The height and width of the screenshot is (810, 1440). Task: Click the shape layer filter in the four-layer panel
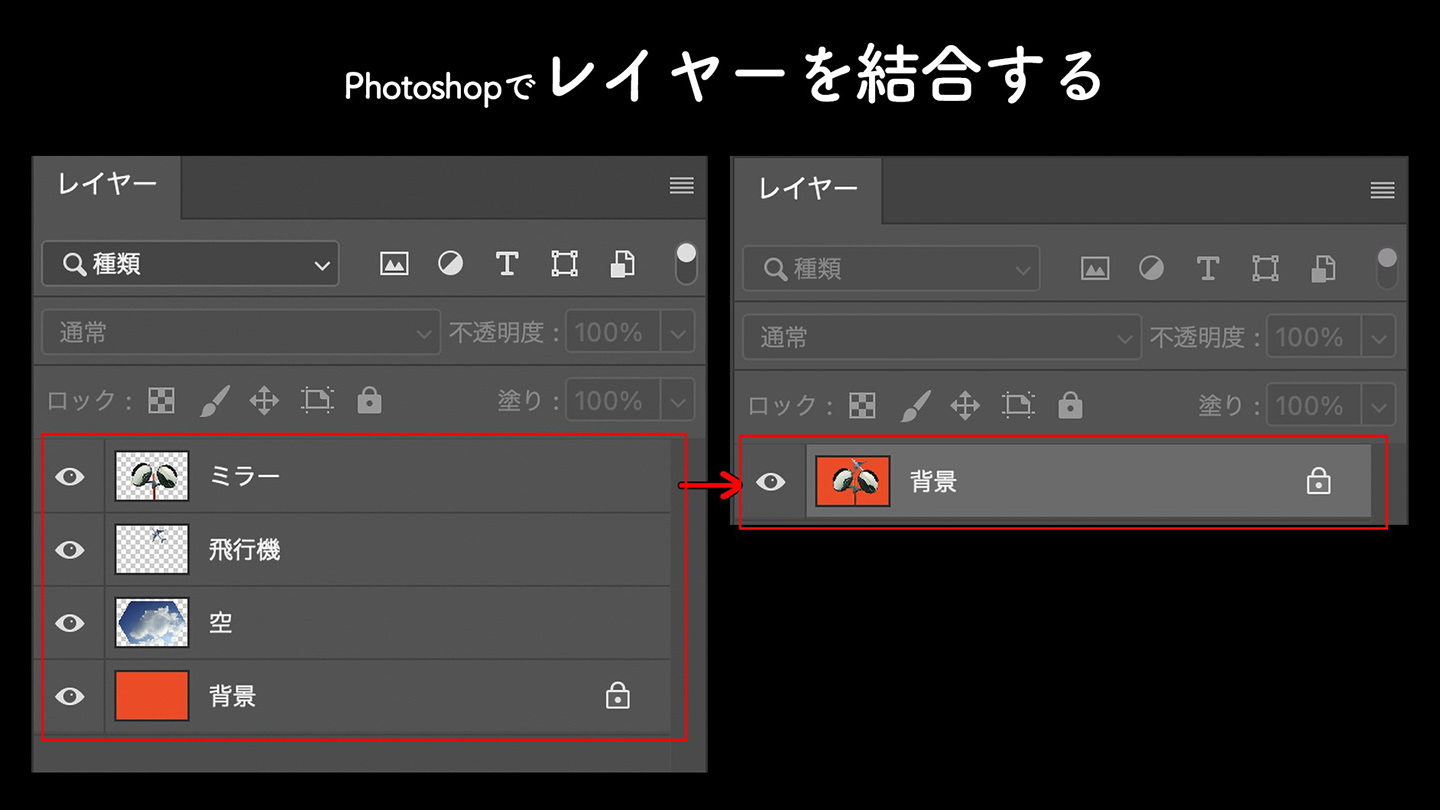565,264
